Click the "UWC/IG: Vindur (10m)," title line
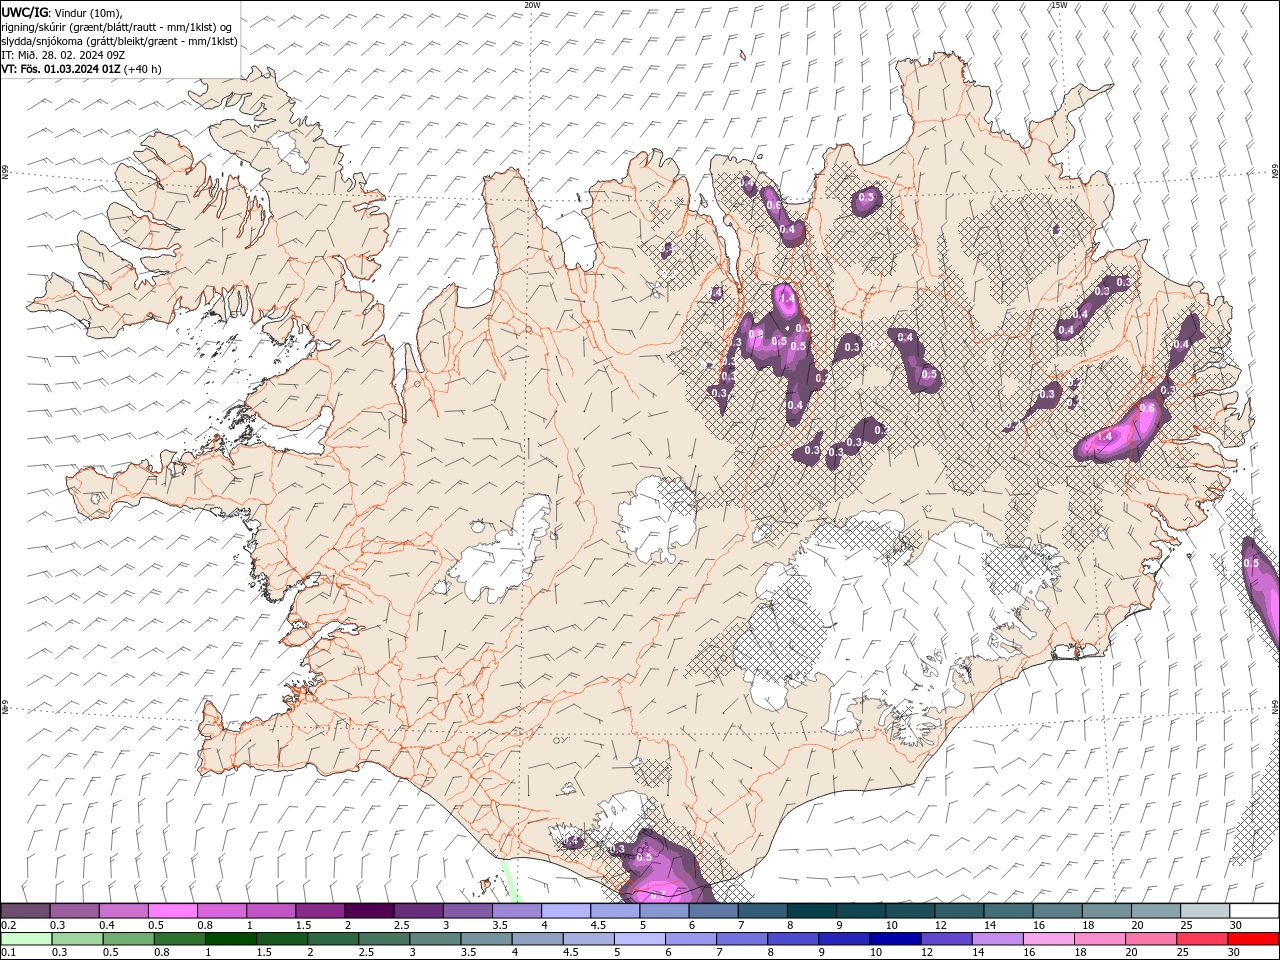 (x=63, y=12)
